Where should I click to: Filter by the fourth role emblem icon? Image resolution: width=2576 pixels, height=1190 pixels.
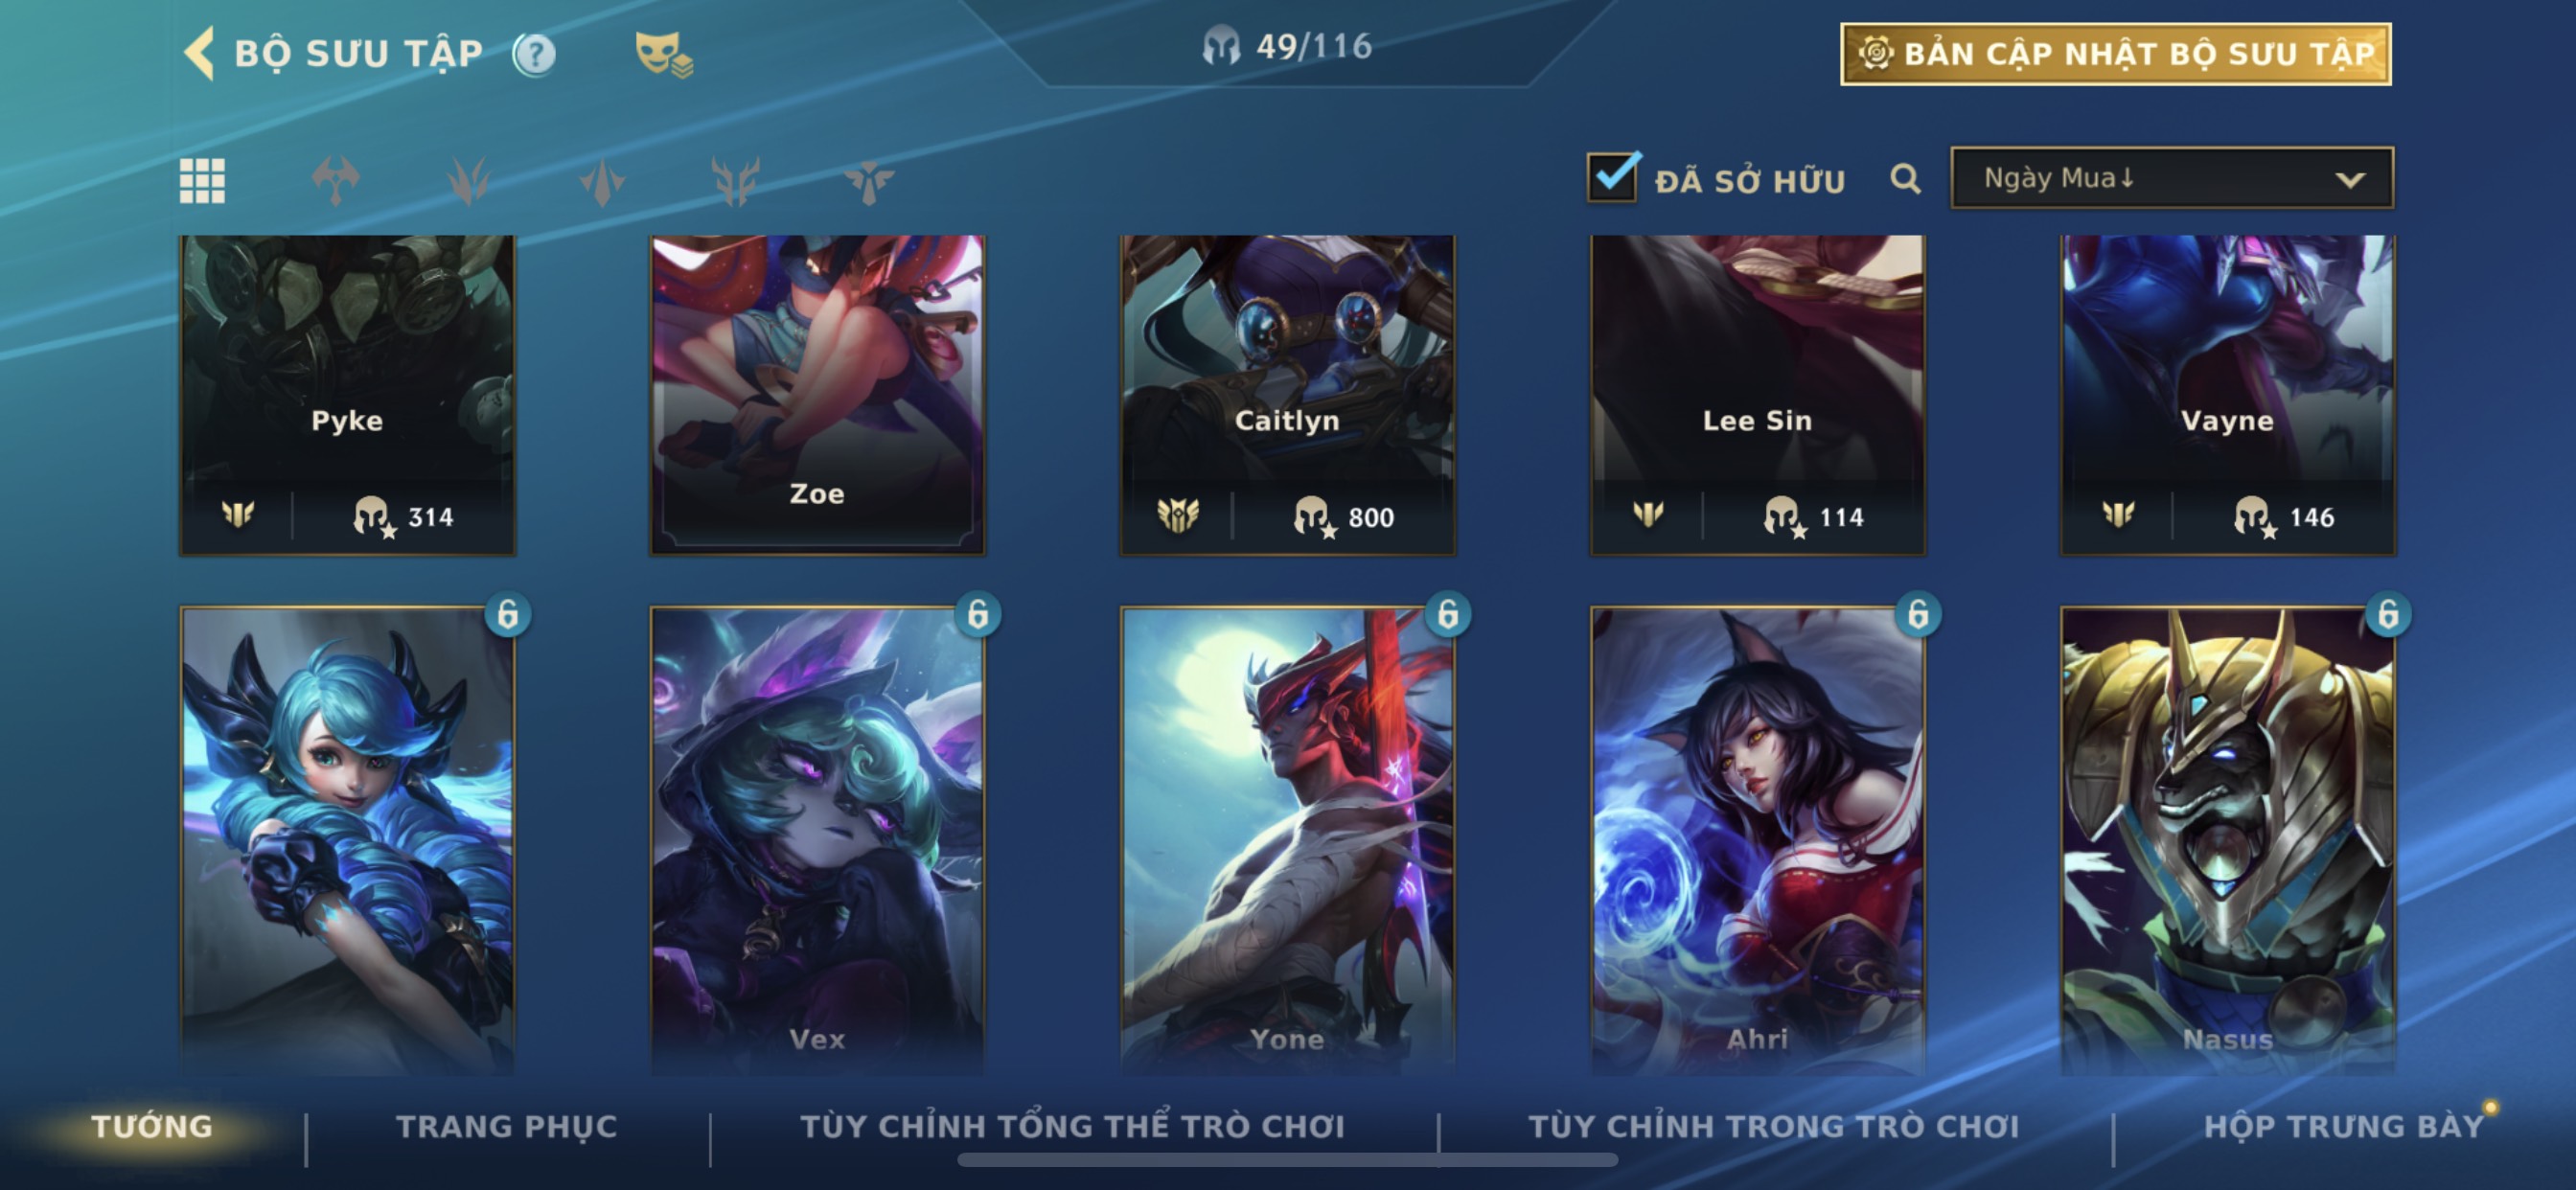(x=736, y=181)
